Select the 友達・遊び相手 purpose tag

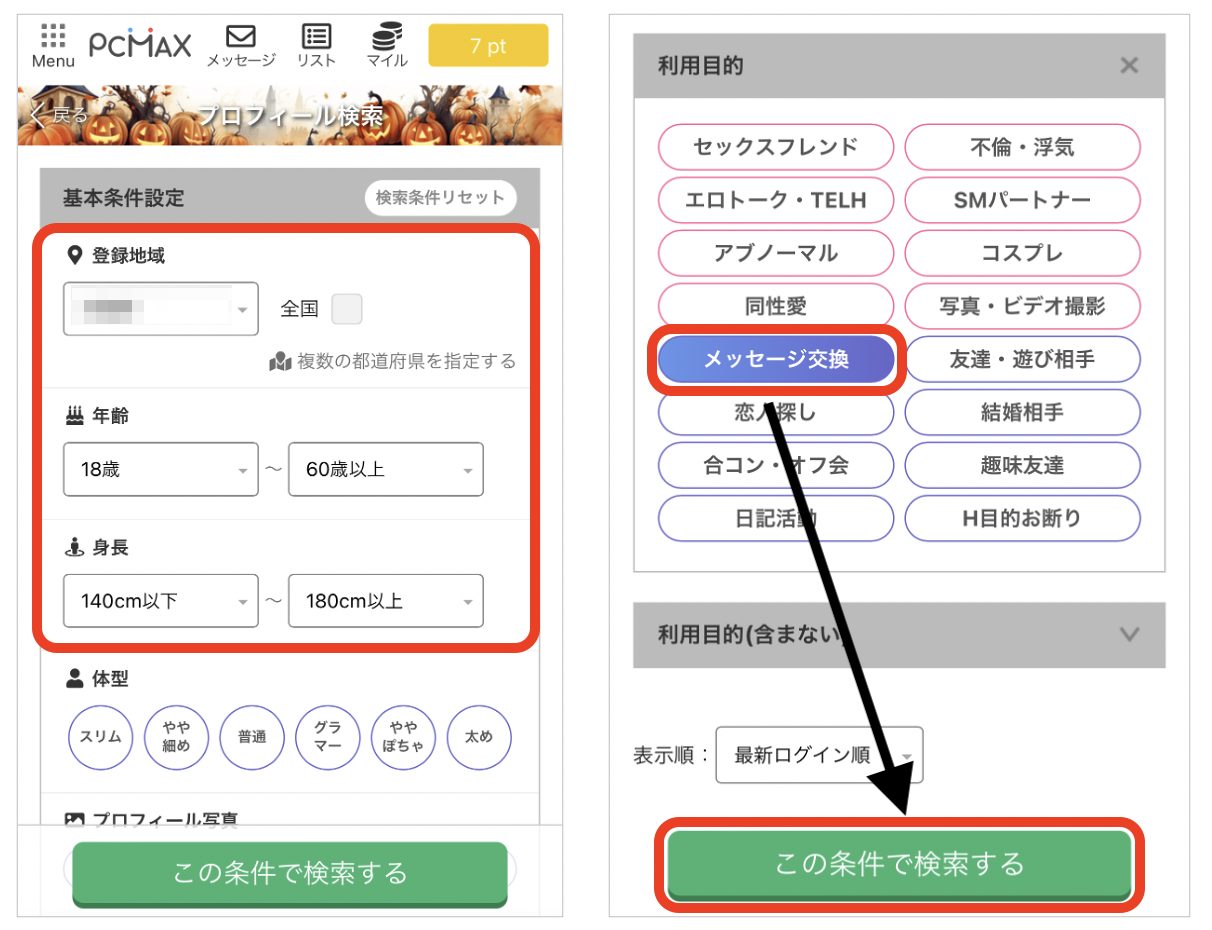[x=1022, y=359]
